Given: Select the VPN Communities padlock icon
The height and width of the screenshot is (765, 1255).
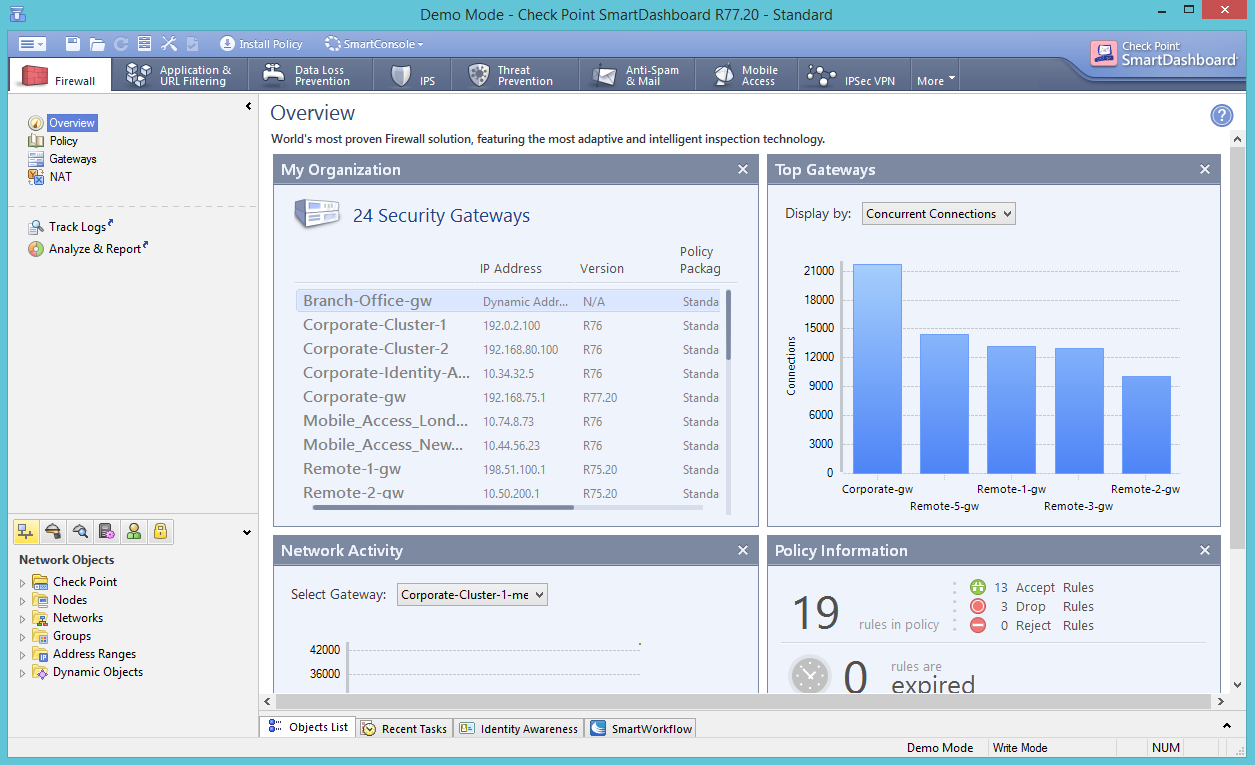Looking at the screenshot, I should point(159,532).
